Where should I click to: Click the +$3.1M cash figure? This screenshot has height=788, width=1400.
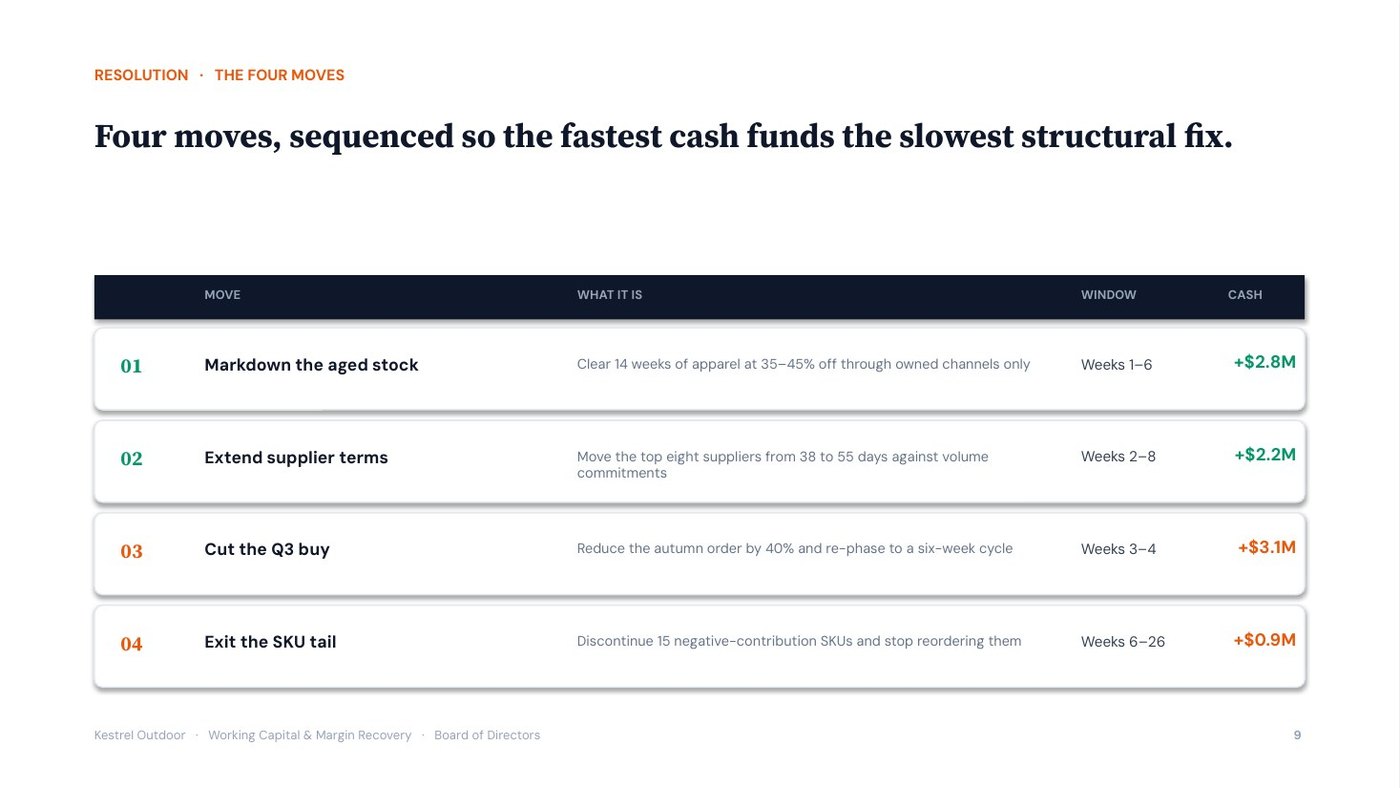(1267, 547)
